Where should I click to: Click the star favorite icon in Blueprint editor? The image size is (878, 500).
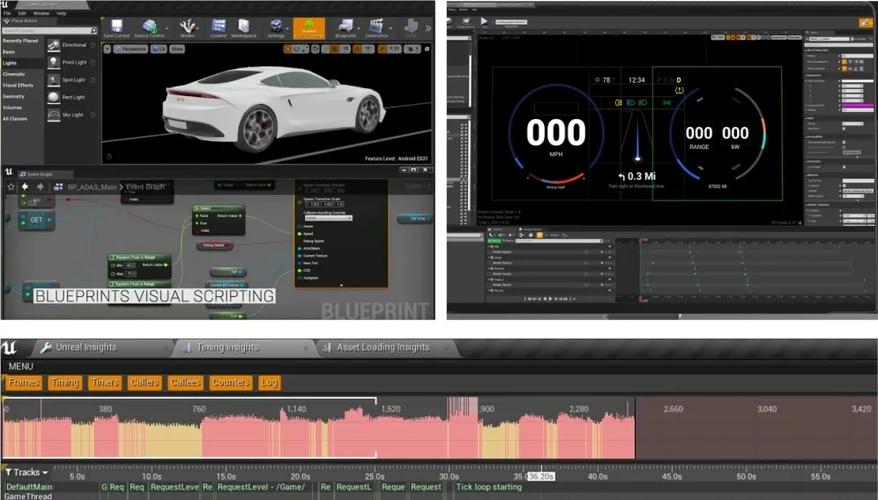click(11, 186)
